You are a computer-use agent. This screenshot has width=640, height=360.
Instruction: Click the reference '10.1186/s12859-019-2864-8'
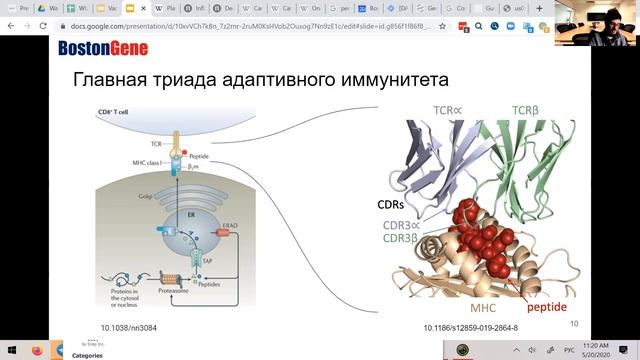click(x=471, y=328)
